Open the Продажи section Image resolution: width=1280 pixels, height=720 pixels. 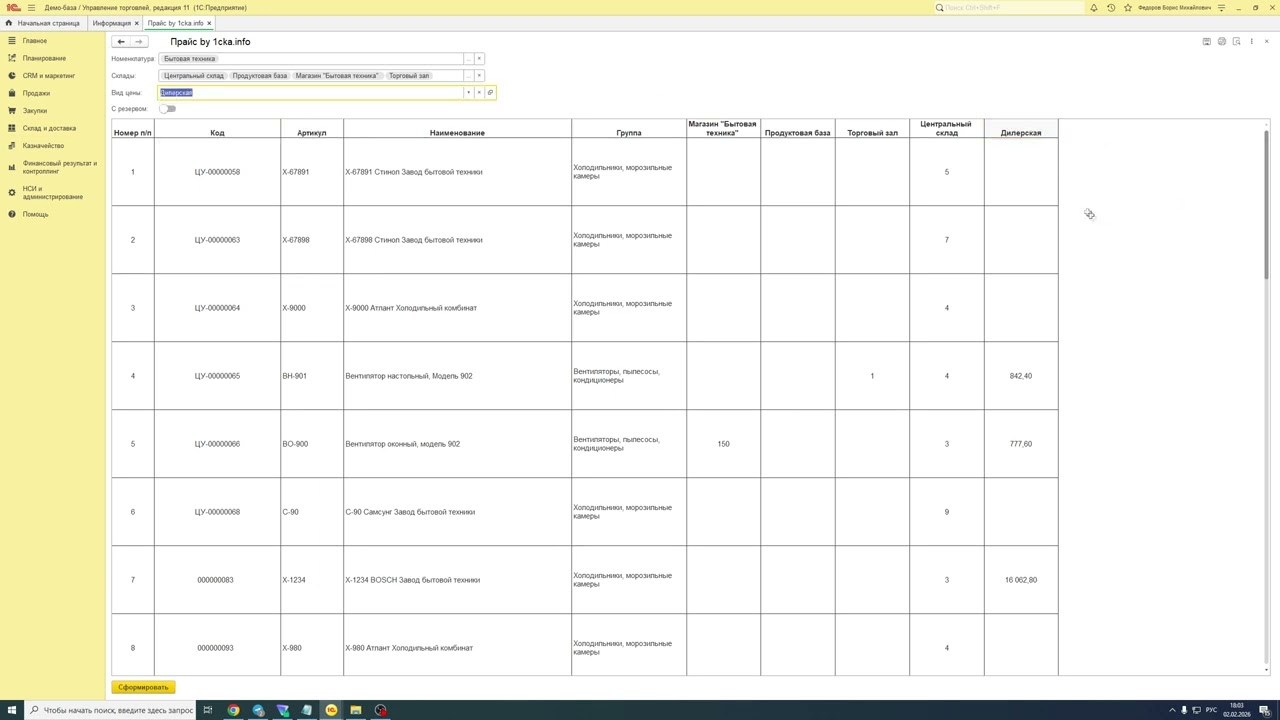tap(36, 93)
